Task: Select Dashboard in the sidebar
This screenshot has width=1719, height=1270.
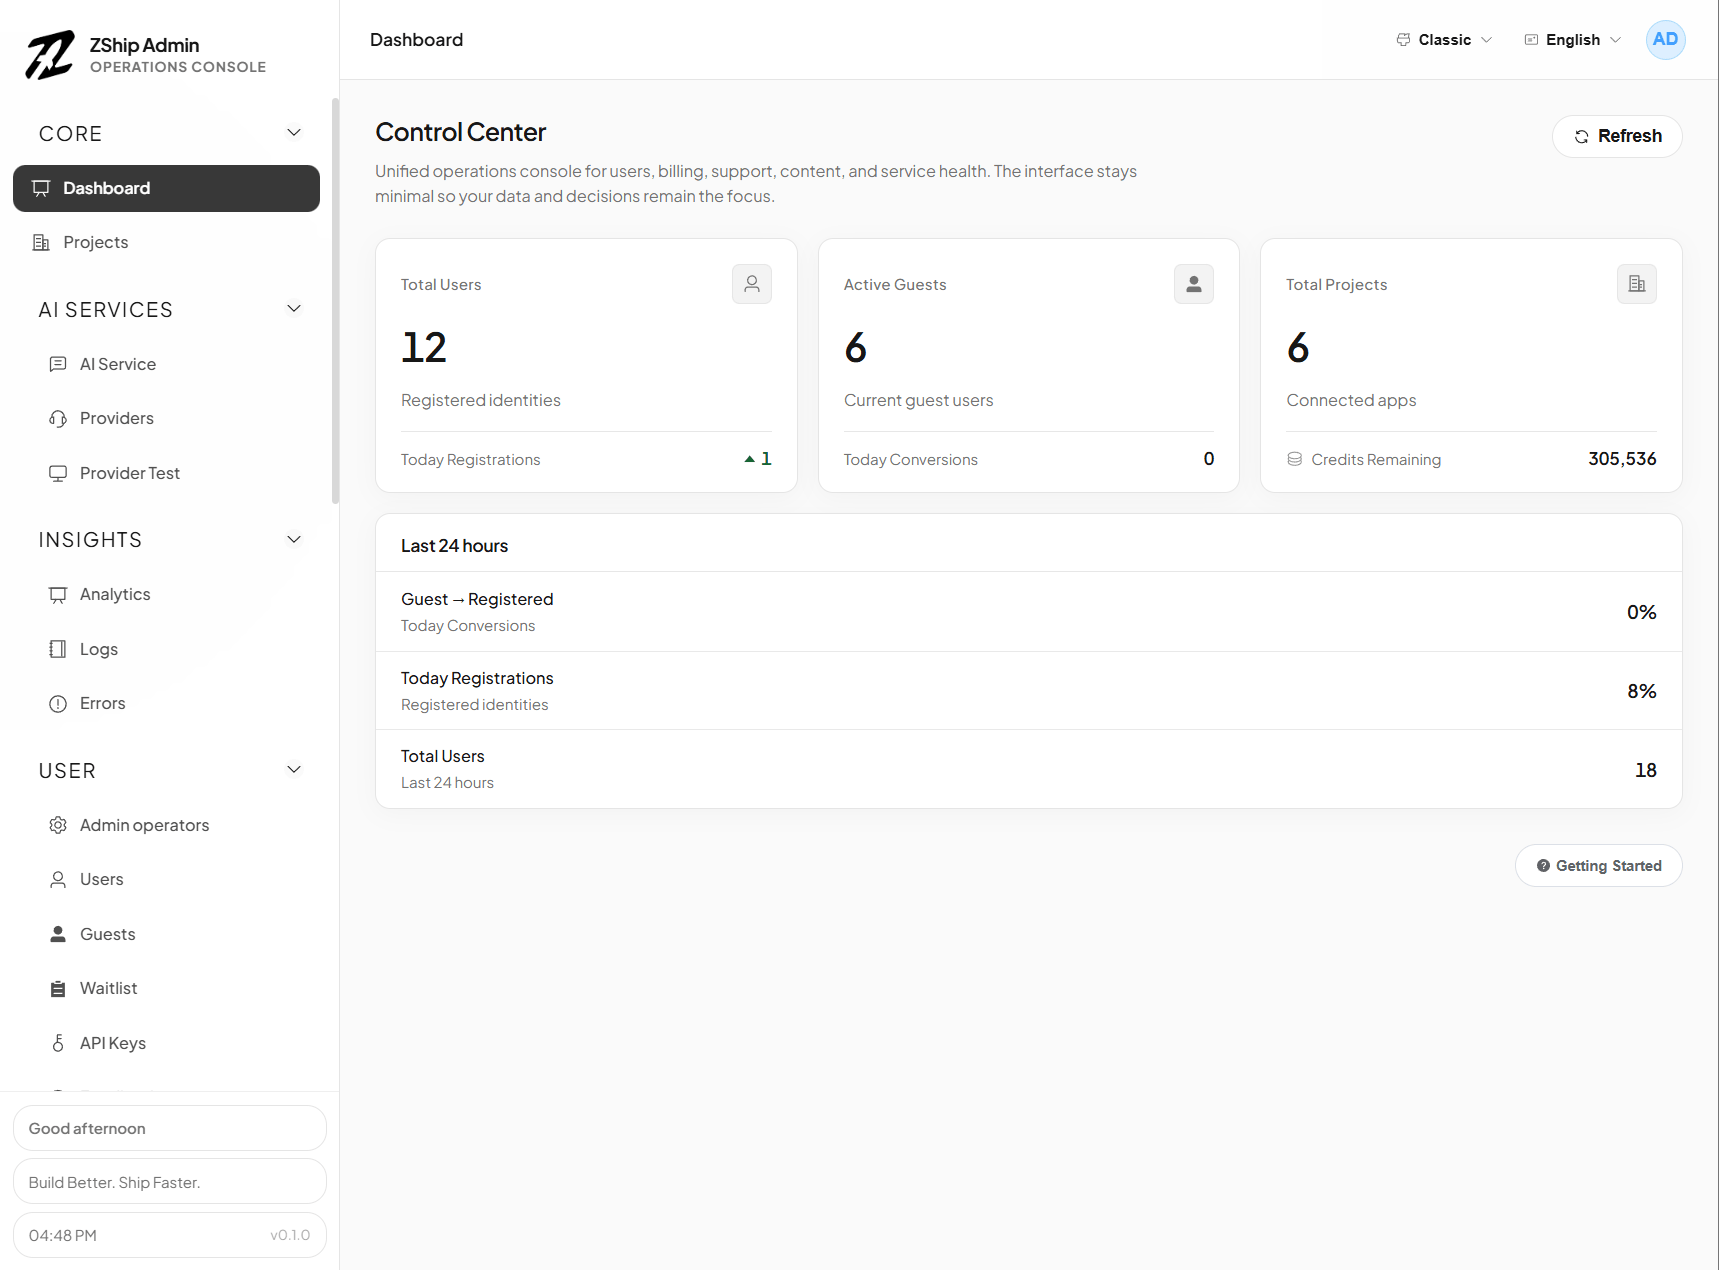Action: (106, 188)
